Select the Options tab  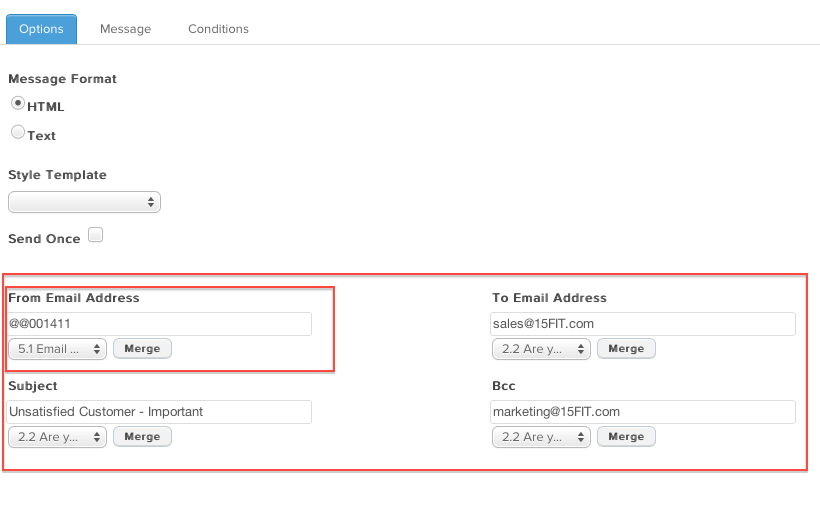pyautogui.click(x=41, y=29)
